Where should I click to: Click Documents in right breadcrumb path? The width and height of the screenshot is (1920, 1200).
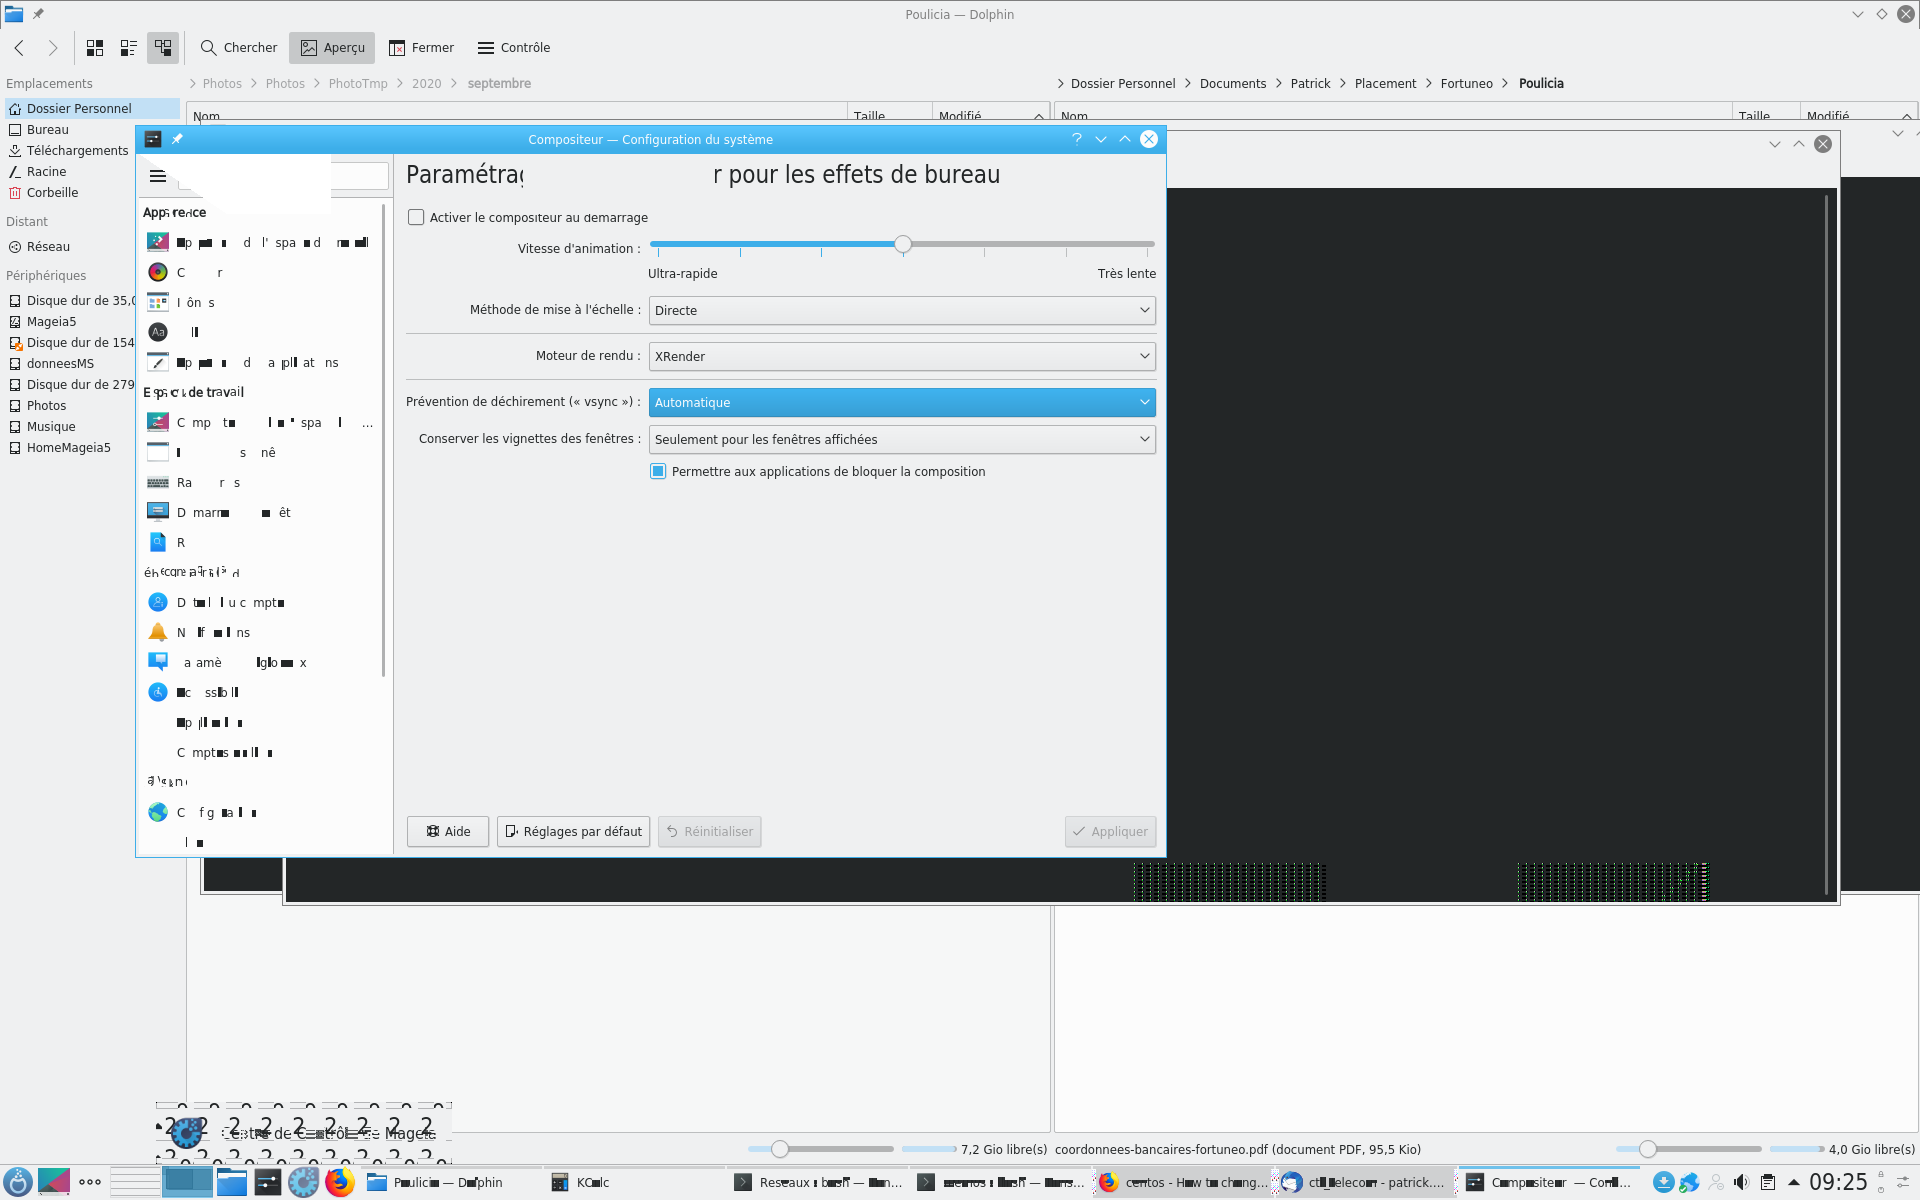[1233, 83]
